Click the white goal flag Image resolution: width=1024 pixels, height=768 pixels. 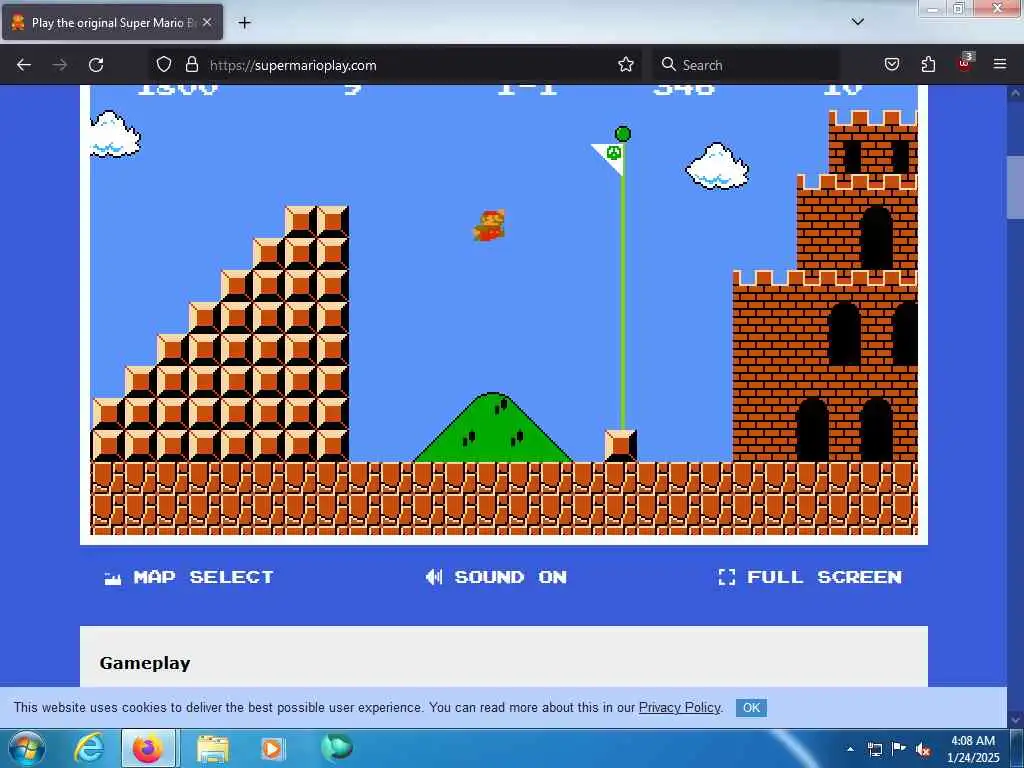click(610, 157)
